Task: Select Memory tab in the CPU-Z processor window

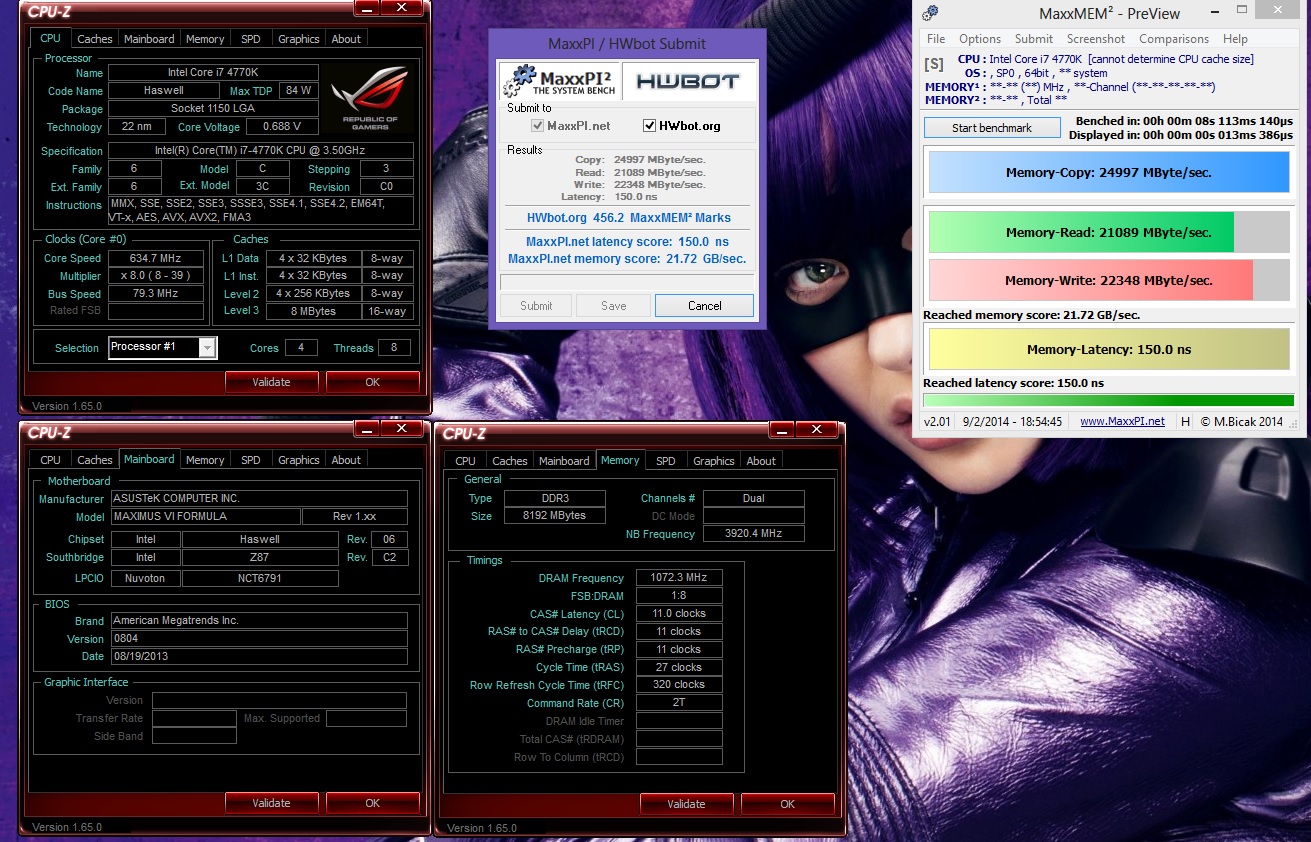Action: point(205,39)
